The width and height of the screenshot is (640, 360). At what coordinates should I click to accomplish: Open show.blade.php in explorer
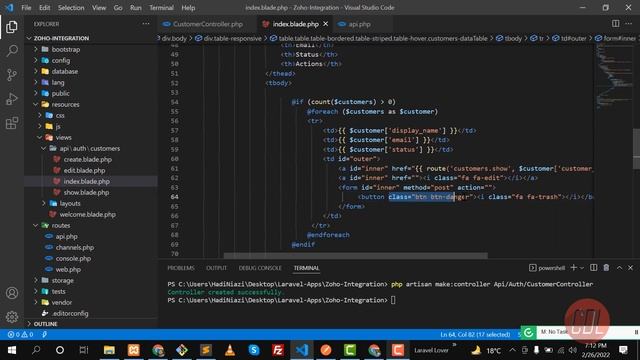tap(86, 192)
